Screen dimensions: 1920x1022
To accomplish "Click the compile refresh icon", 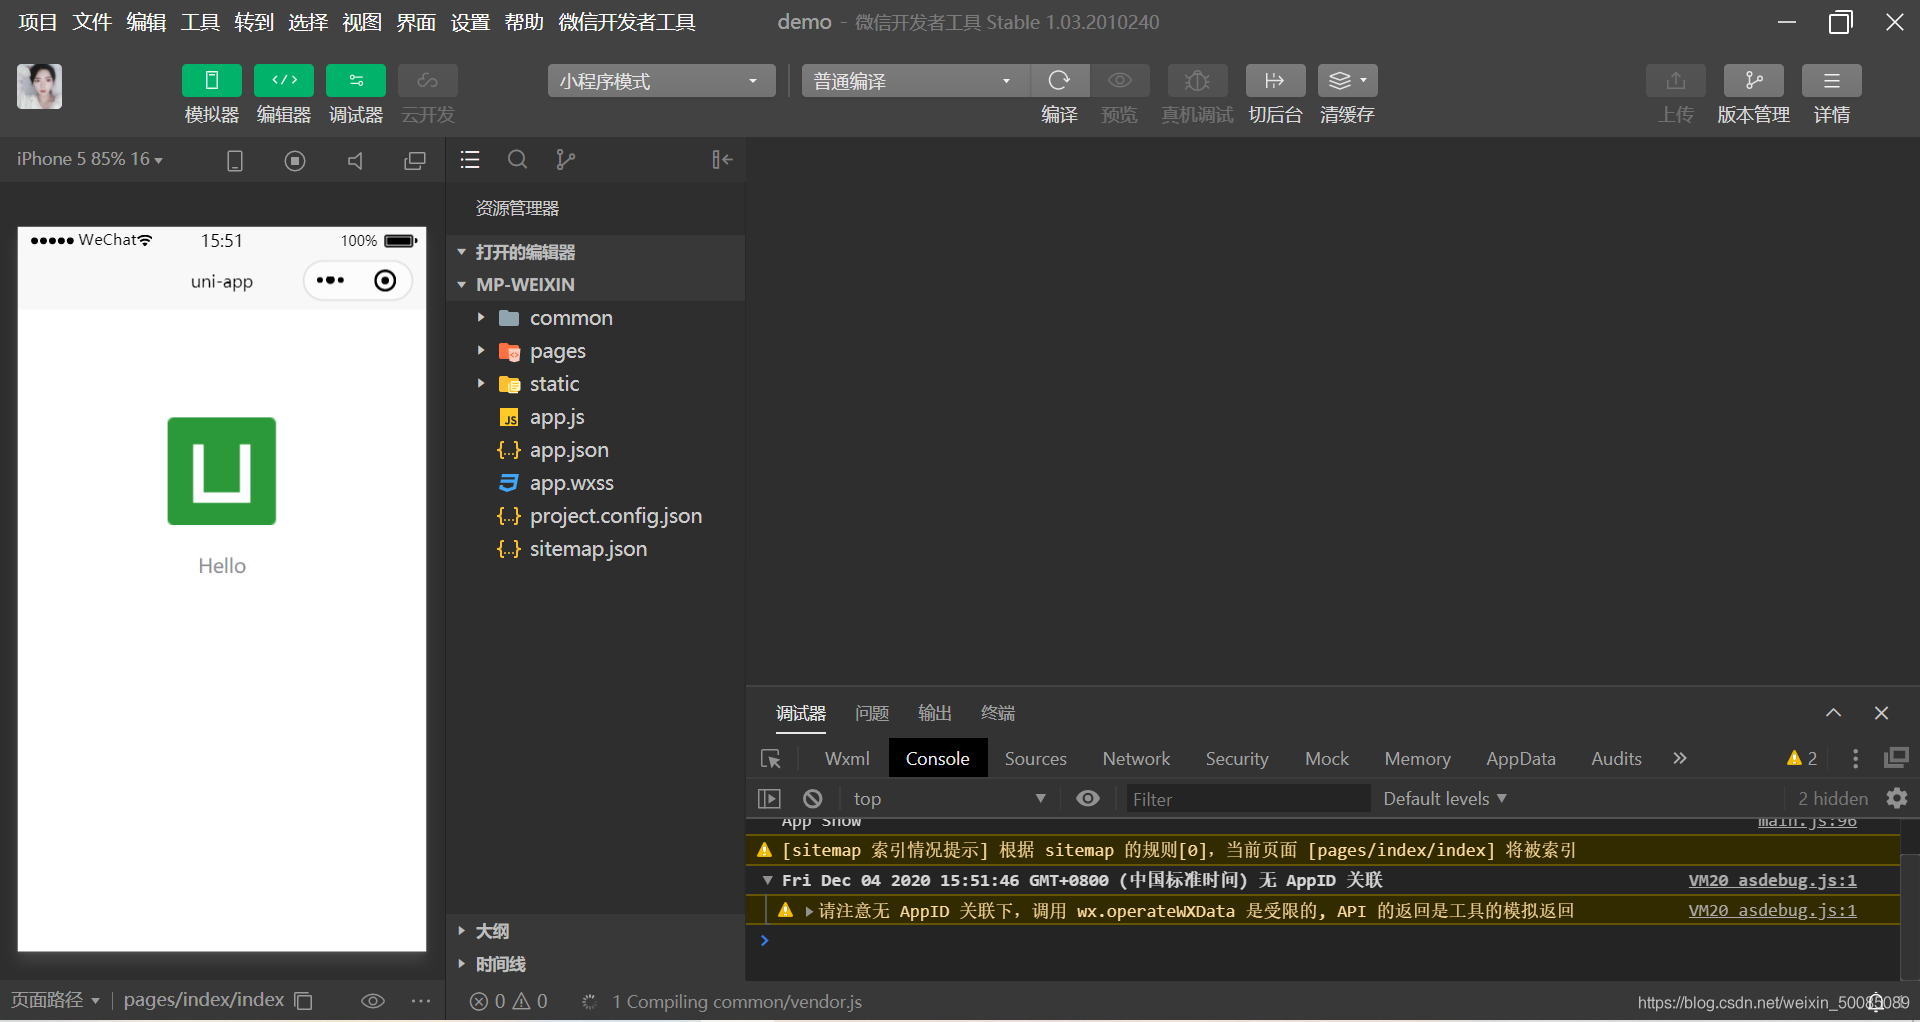I will click(x=1059, y=81).
